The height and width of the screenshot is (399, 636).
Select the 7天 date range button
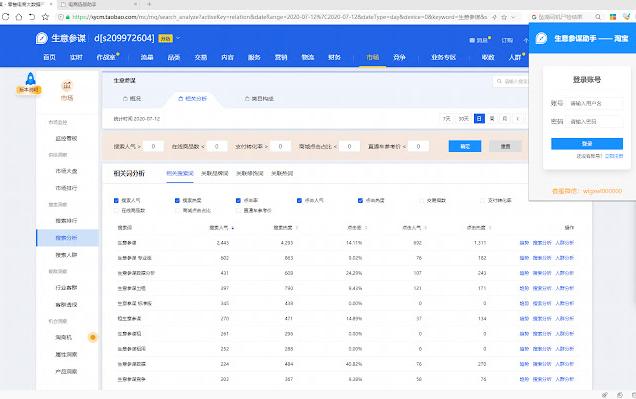point(446,119)
